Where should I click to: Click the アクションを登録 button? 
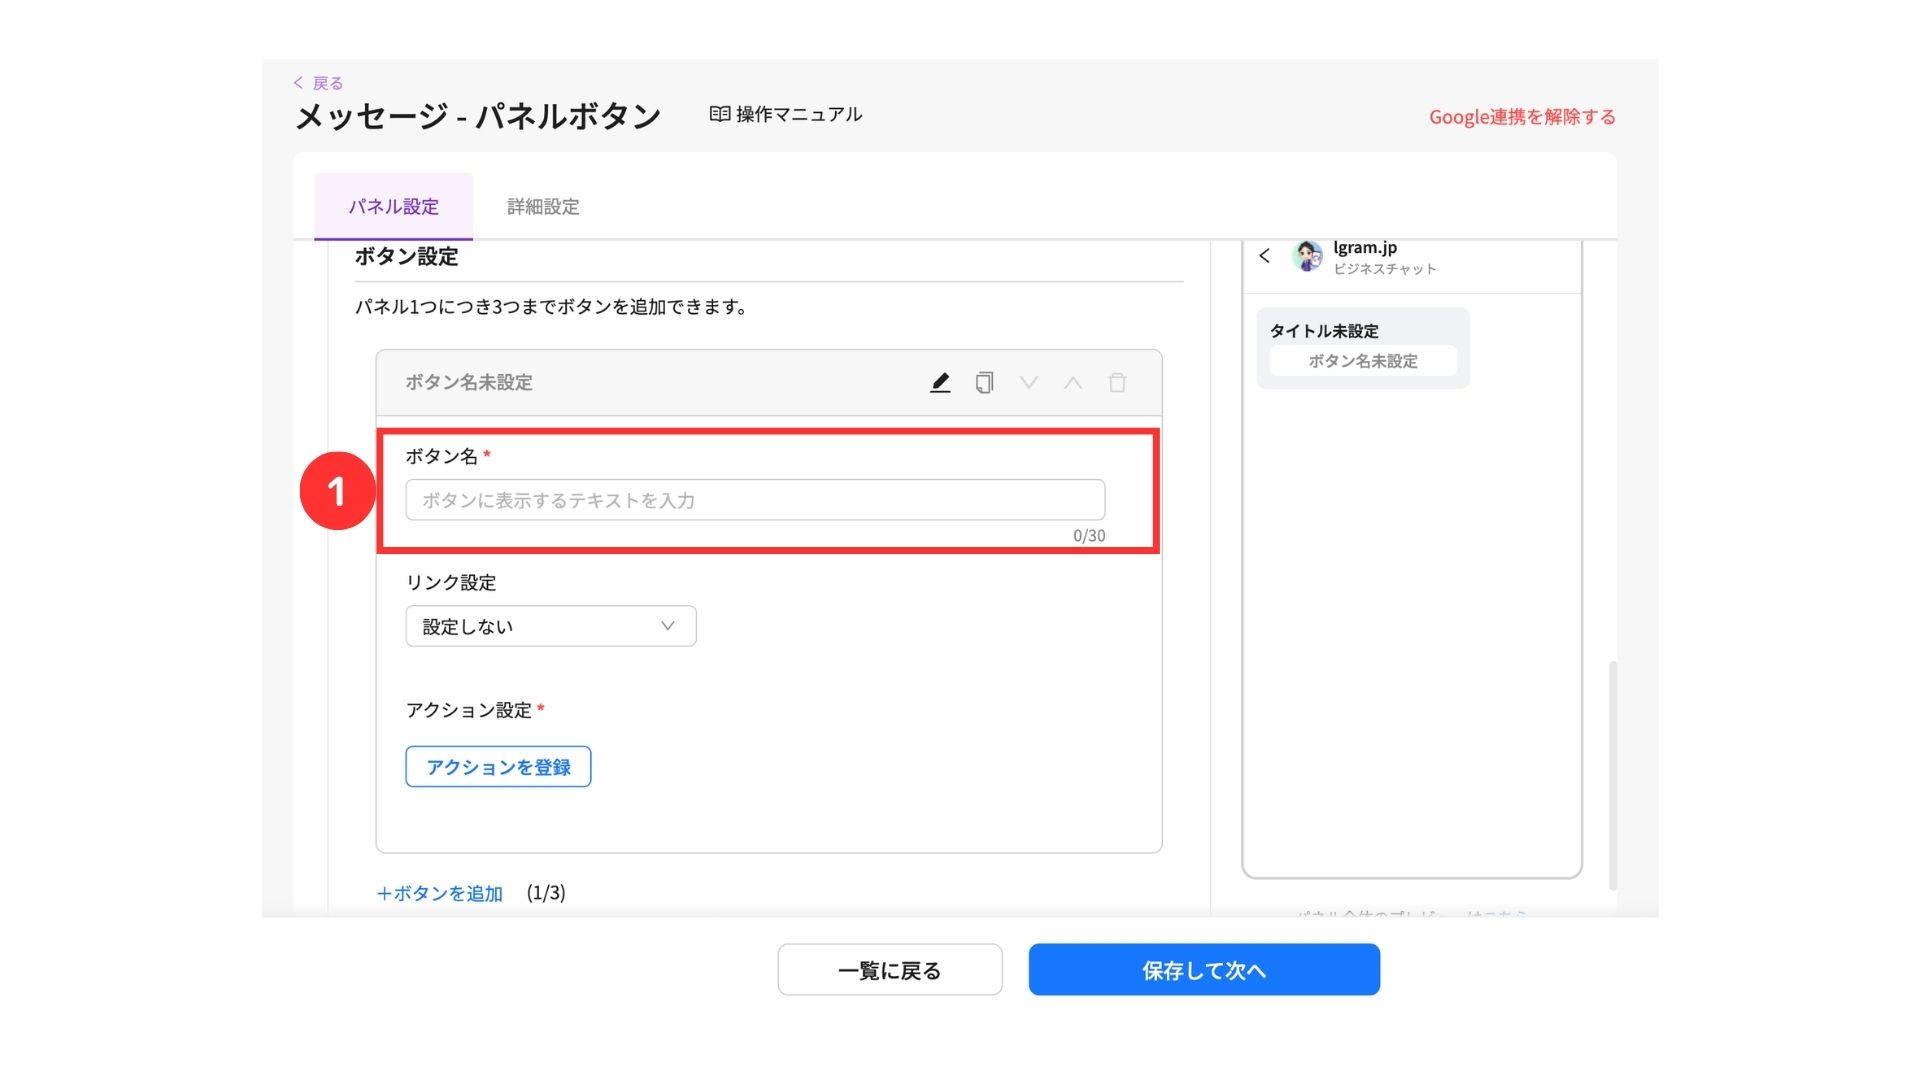pos(498,767)
